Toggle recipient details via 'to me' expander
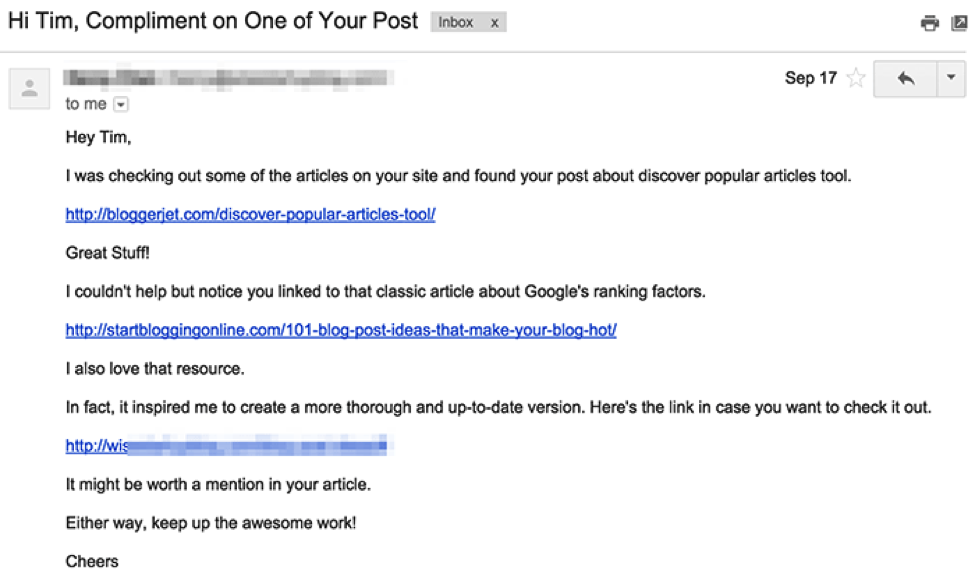Viewport: 975px width, 582px height. point(120,103)
